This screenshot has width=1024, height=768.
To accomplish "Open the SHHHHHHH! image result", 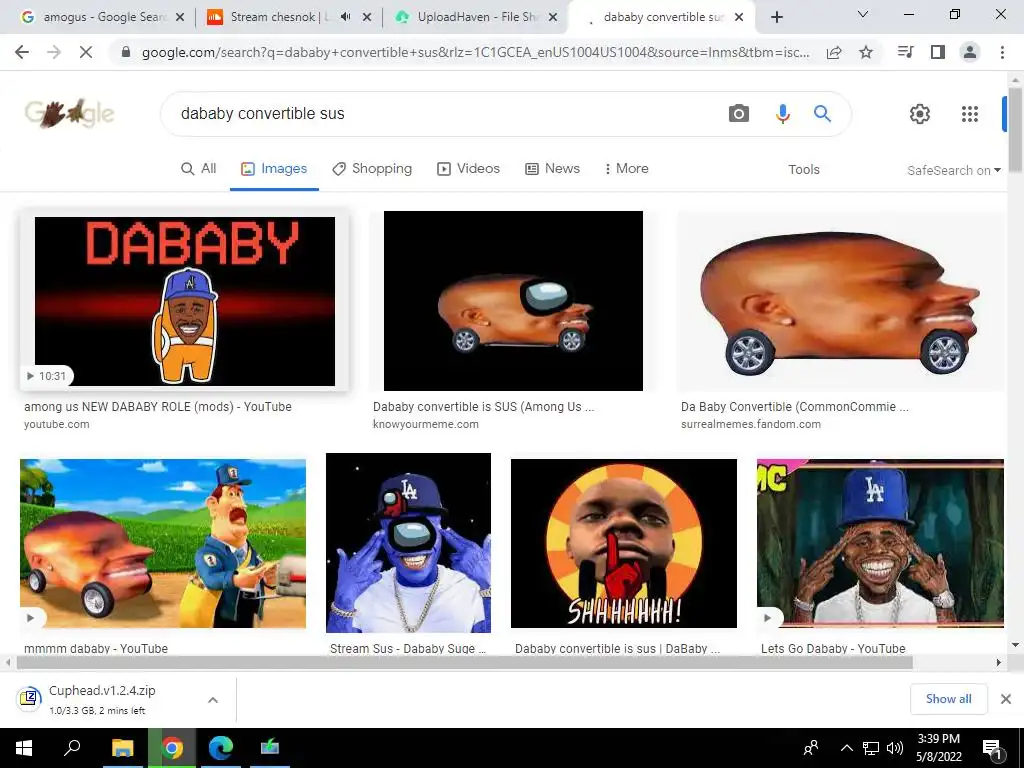I will pyautogui.click(x=624, y=543).
